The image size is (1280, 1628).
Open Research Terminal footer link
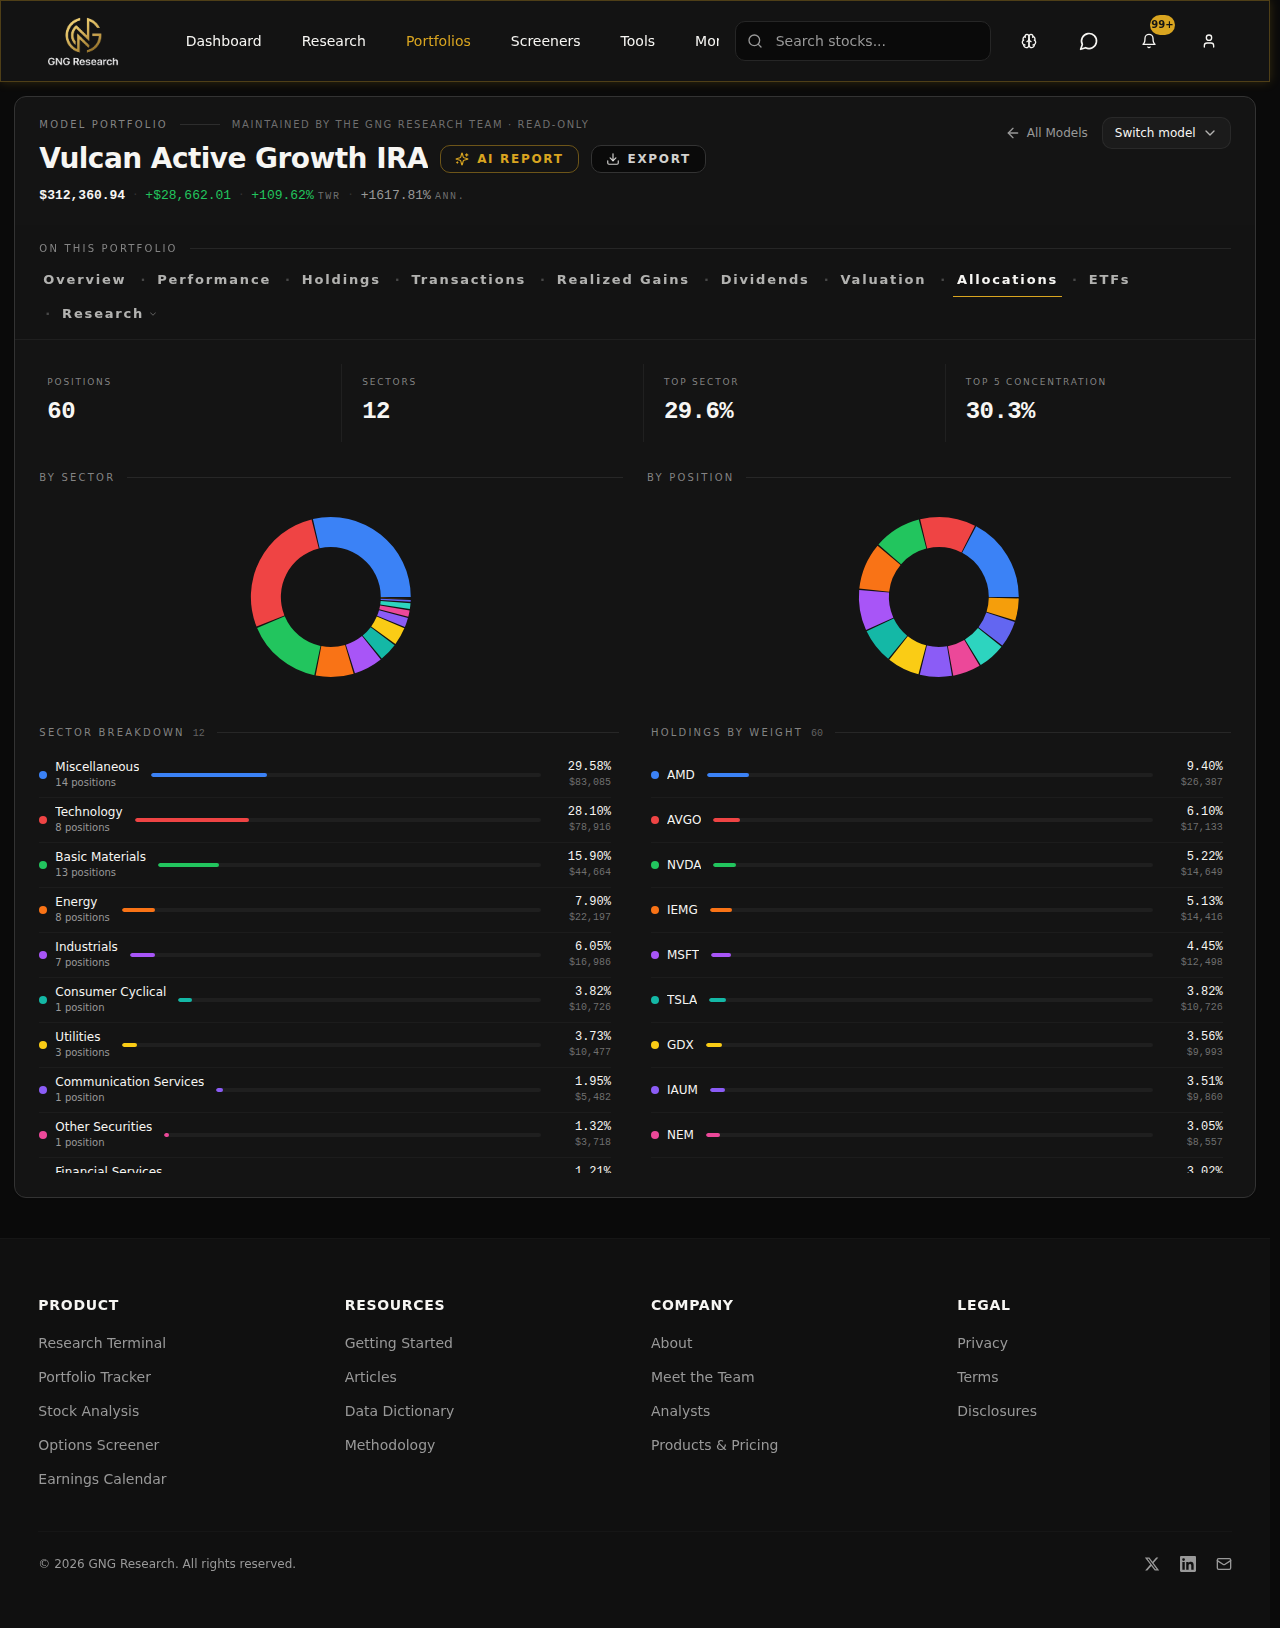coord(102,1343)
